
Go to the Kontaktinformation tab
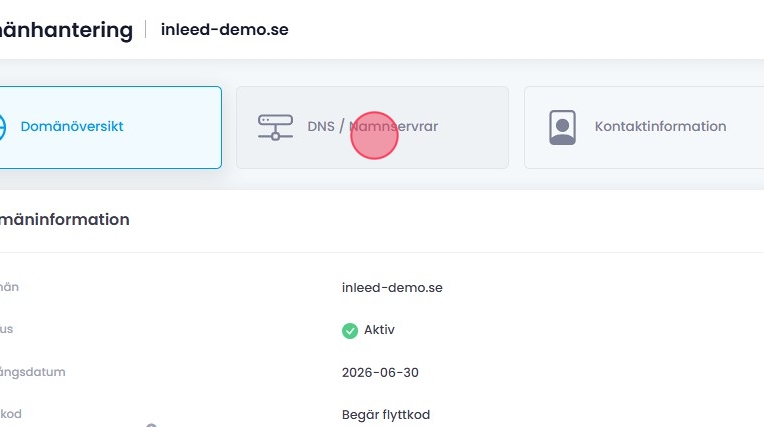coord(660,127)
